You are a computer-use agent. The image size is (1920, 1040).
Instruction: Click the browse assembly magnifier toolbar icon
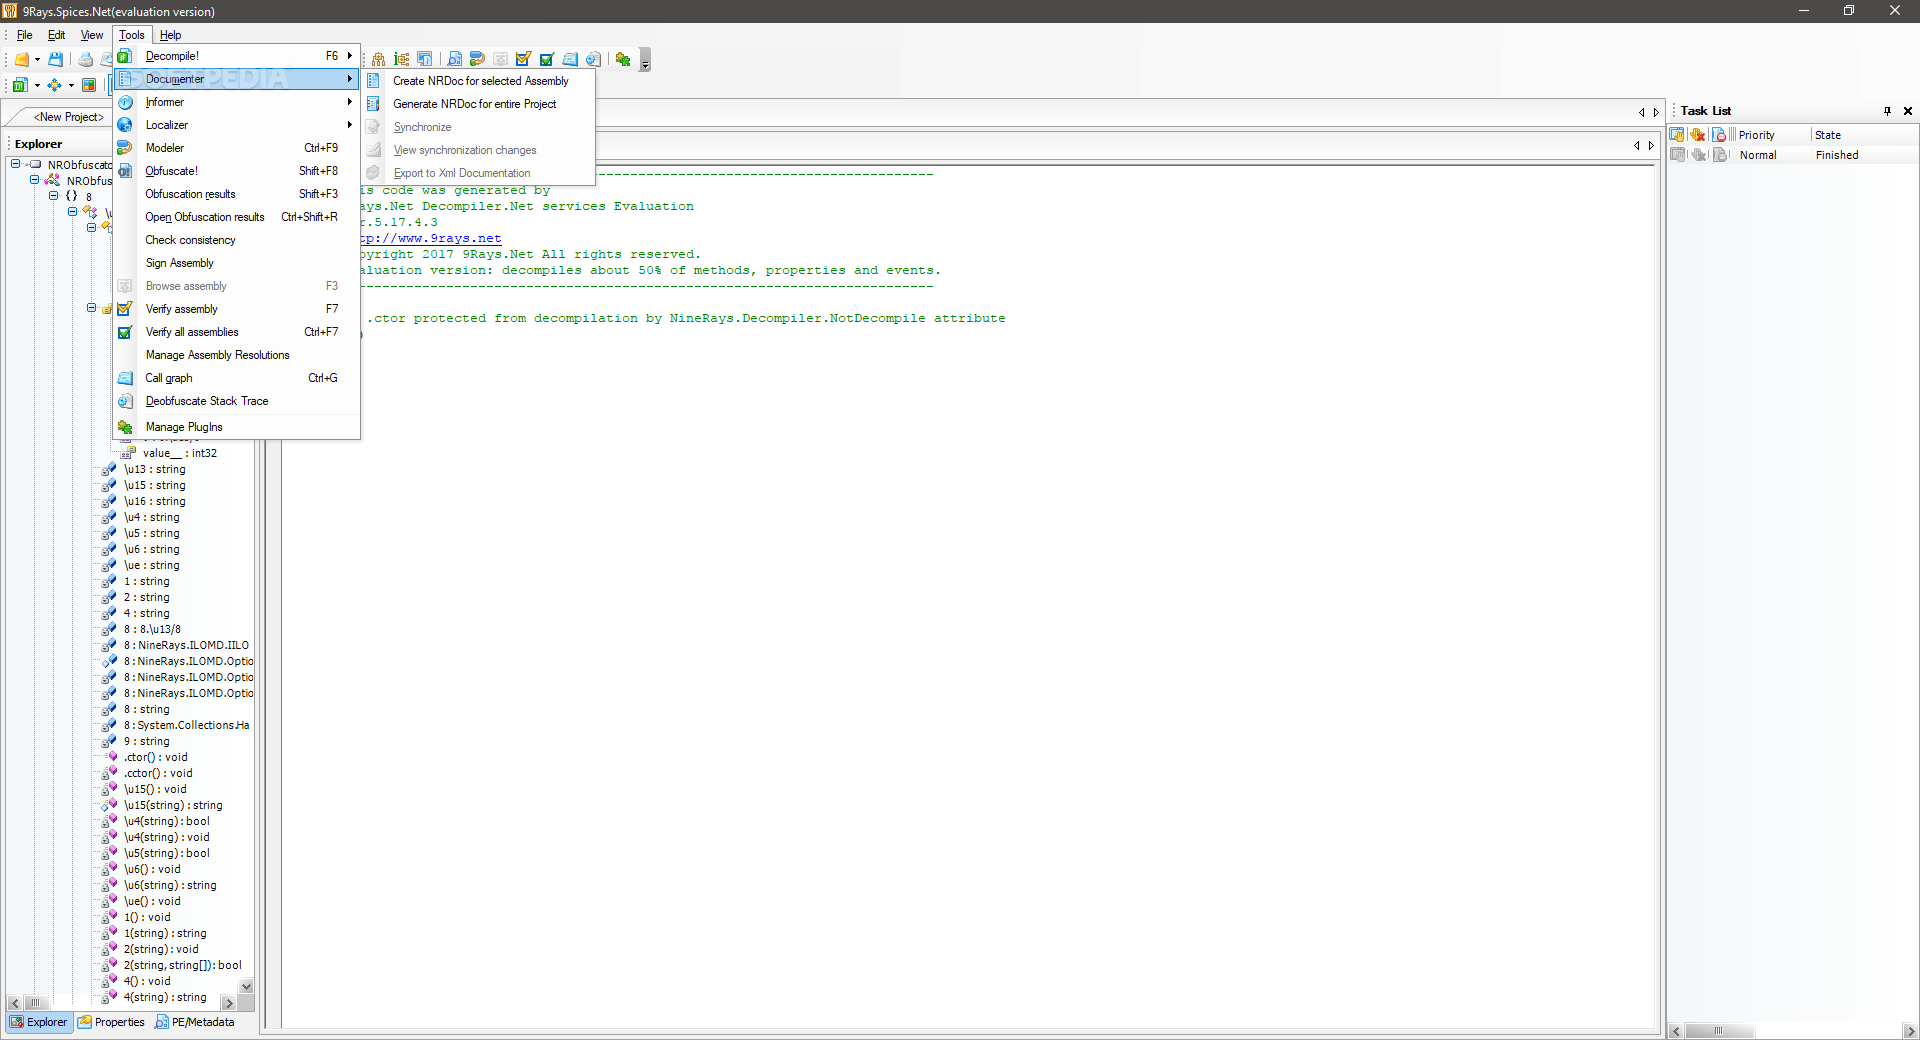click(x=455, y=60)
